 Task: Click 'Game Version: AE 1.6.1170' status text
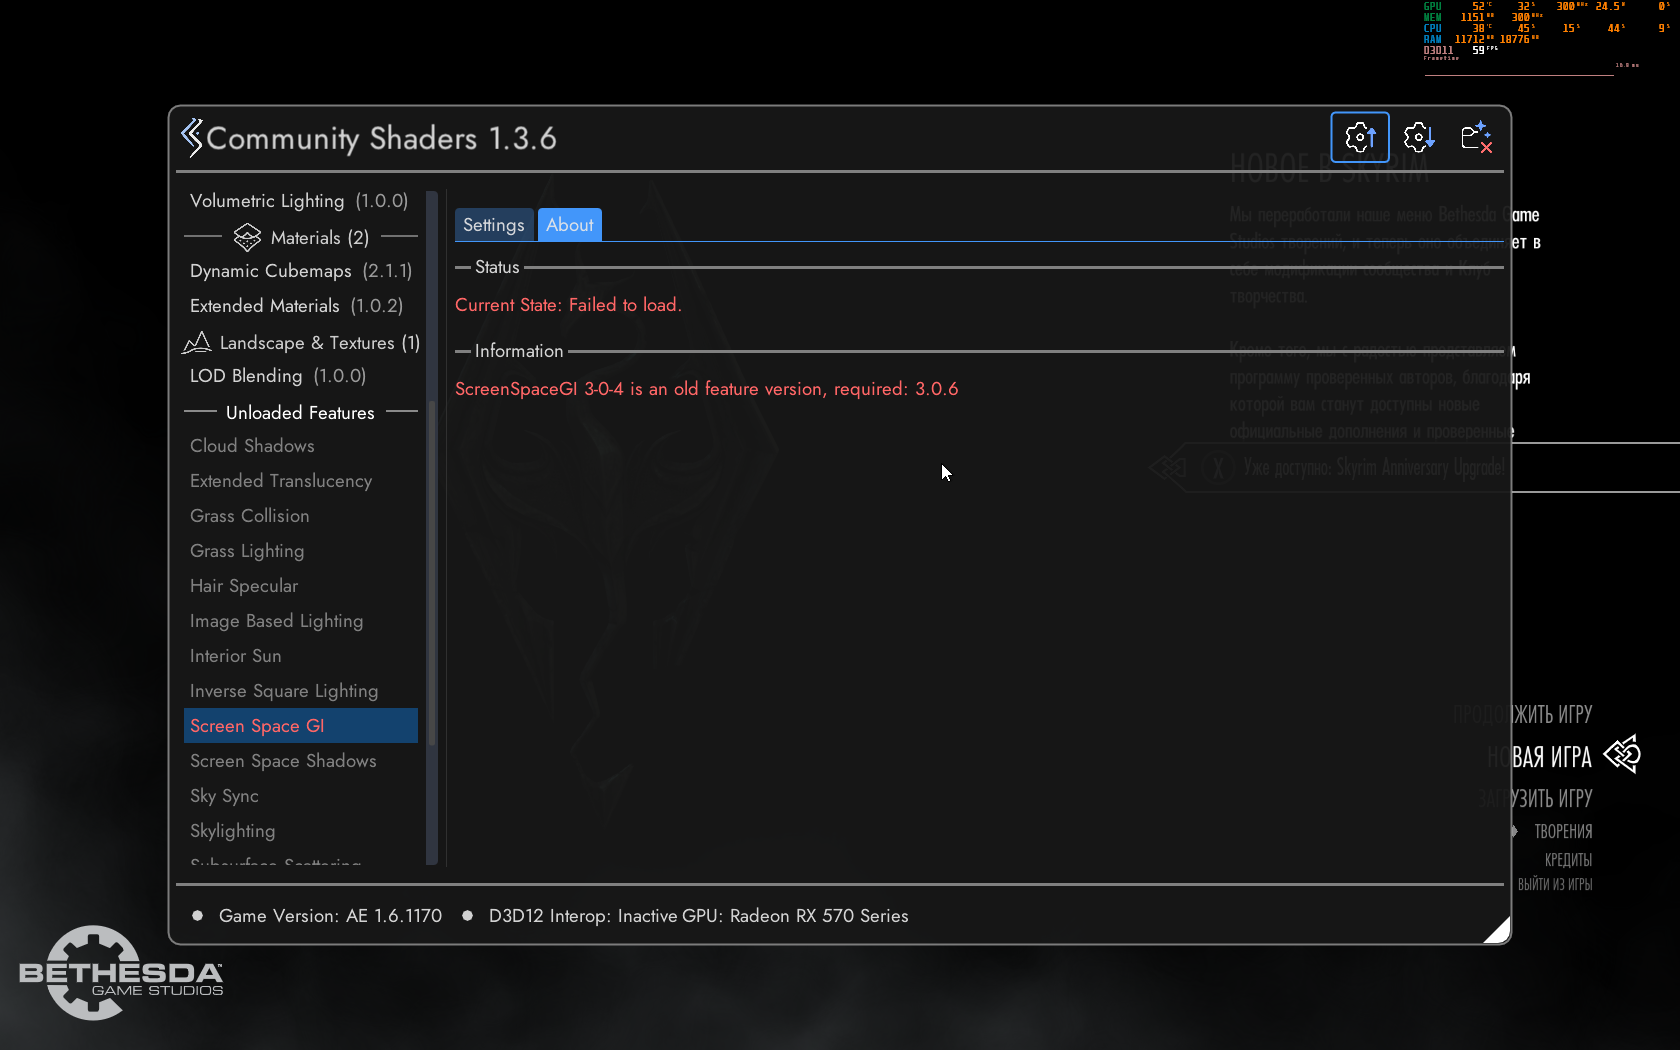click(x=330, y=916)
